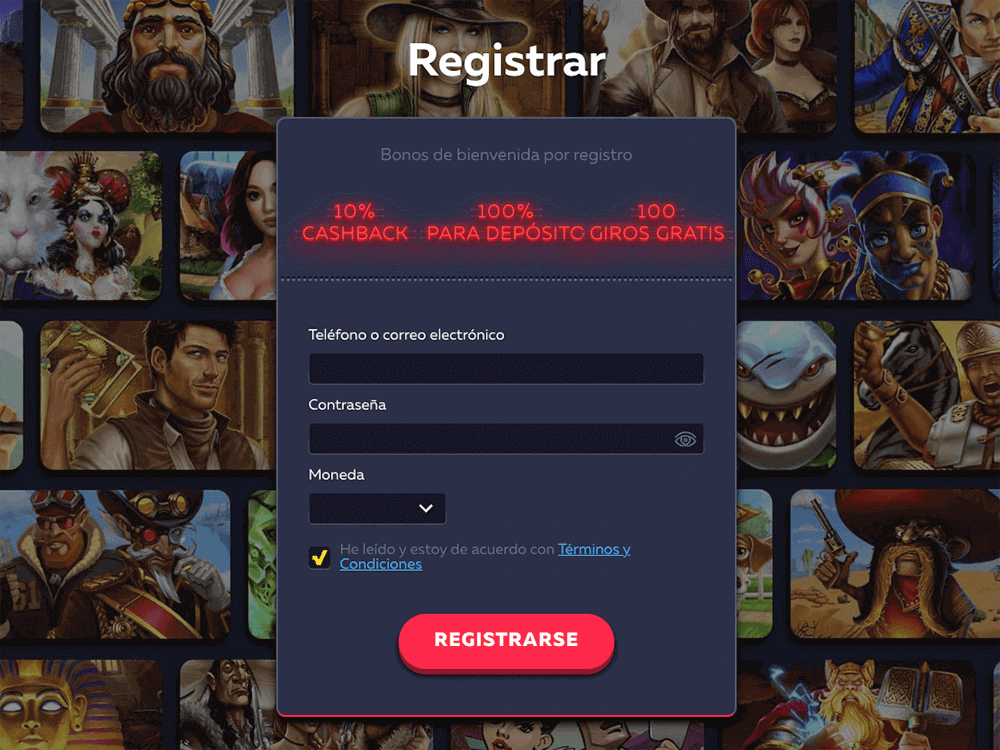Open the shark game thumbnail
1000x750 pixels.
pyautogui.click(x=786, y=395)
